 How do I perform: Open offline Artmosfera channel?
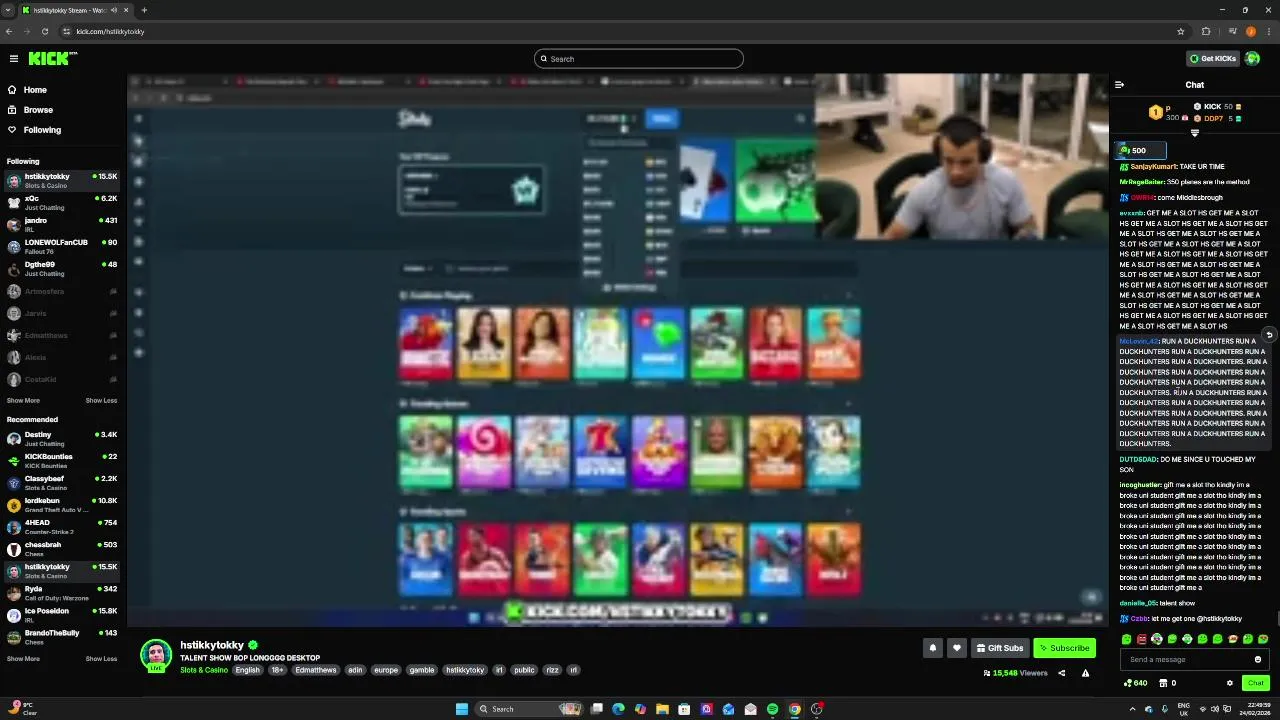[60, 292]
